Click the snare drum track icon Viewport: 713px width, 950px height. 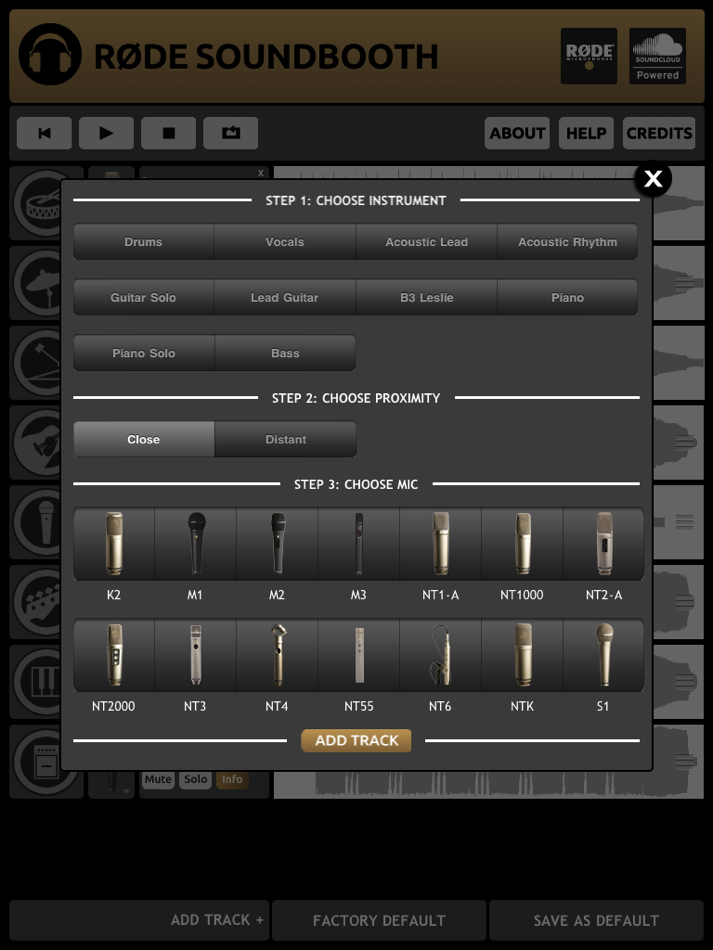point(35,204)
